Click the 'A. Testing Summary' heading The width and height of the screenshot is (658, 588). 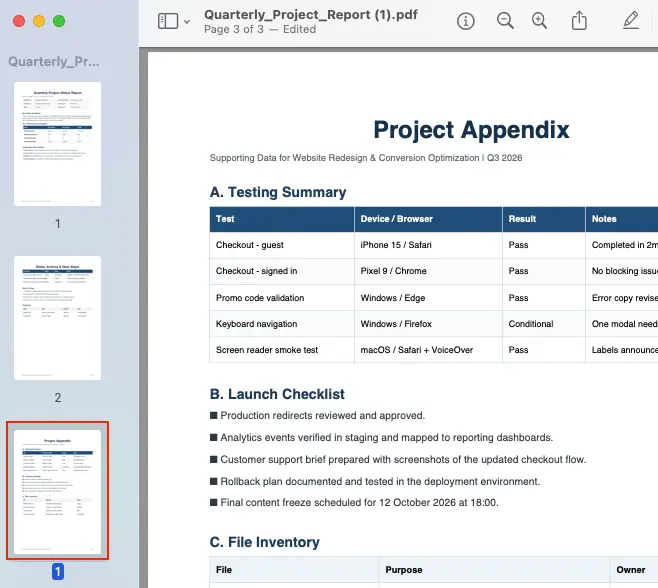(278, 192)
